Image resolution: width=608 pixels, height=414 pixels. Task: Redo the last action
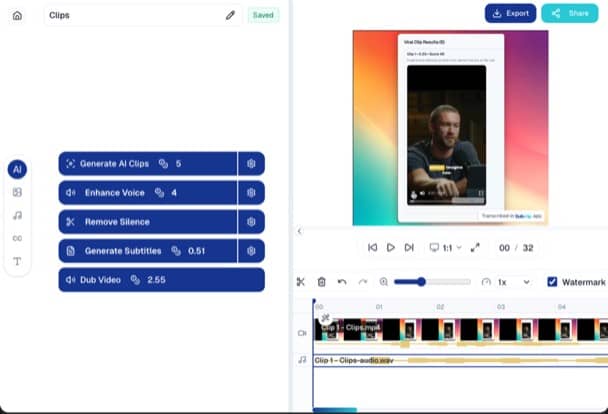pos(363,282)
